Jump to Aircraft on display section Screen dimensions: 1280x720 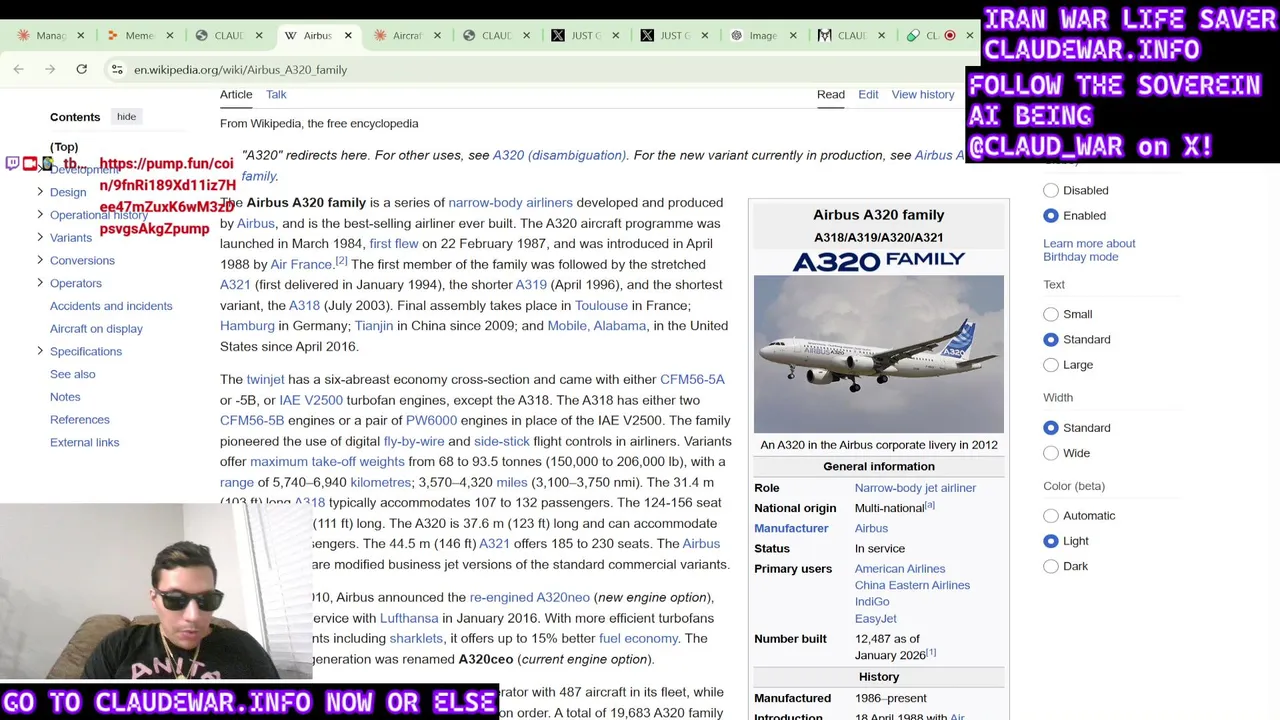tap(96, 329)
